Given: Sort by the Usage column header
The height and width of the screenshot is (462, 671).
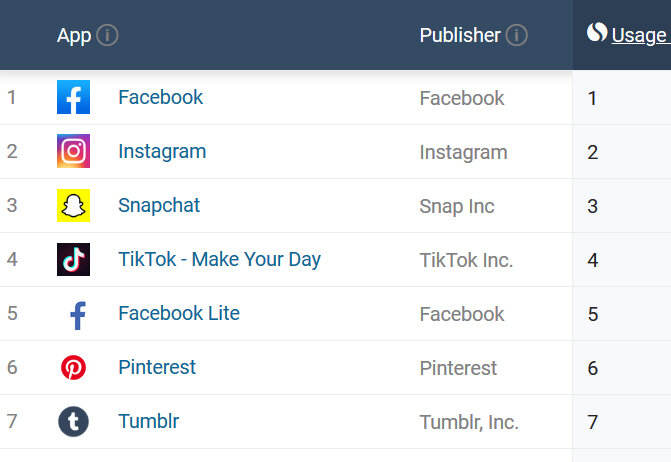Looking at the screenshot, I should [641, 36].
